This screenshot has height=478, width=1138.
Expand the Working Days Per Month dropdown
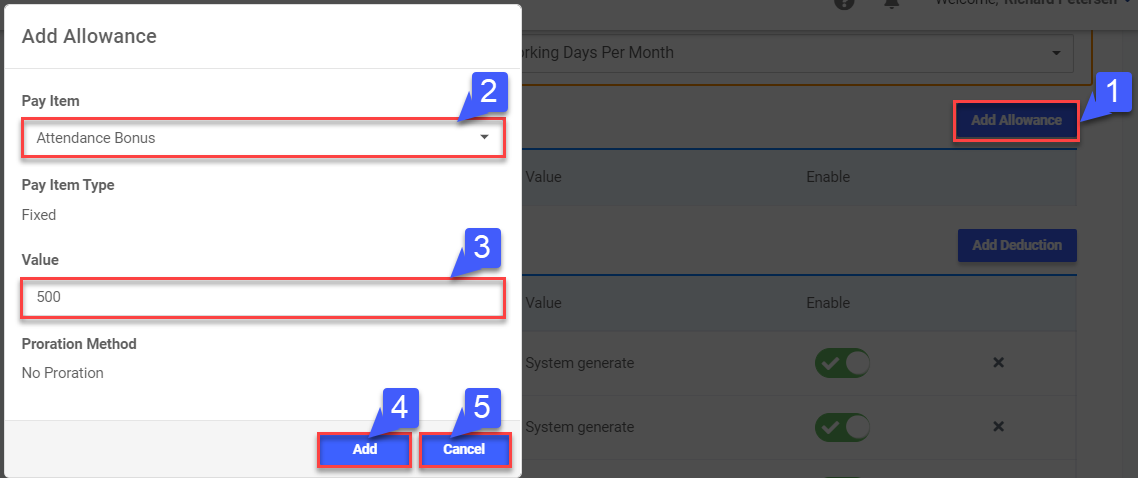pos(790,52)
